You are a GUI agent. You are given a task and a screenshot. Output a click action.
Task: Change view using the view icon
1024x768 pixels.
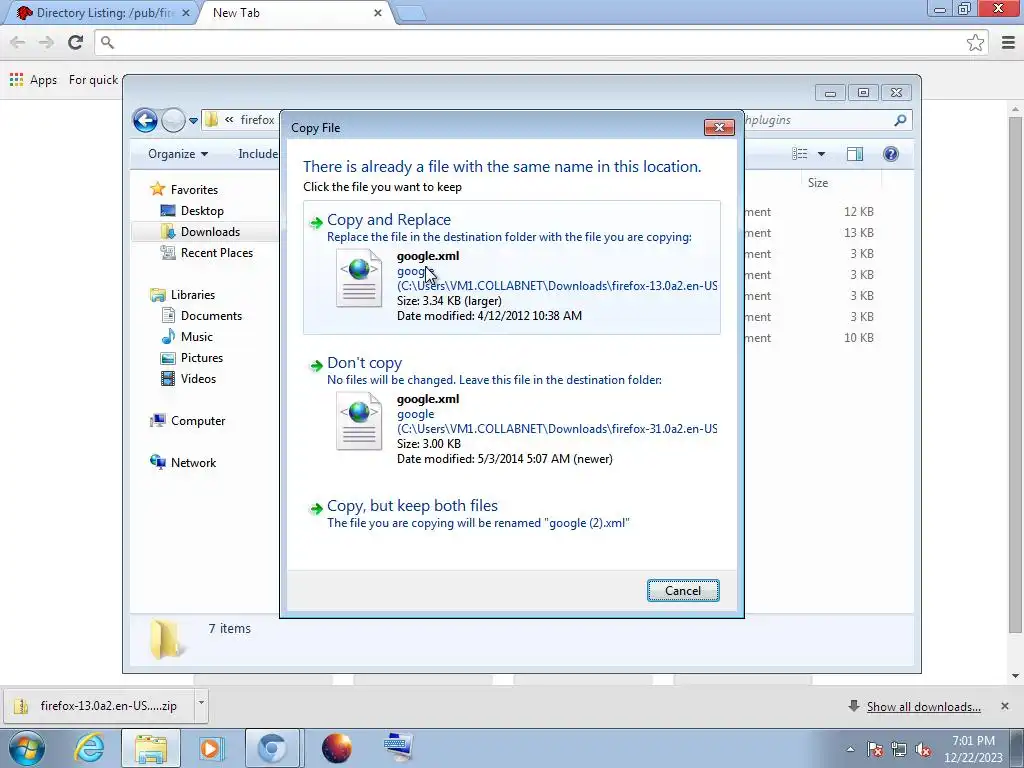[x=800, y=154]
